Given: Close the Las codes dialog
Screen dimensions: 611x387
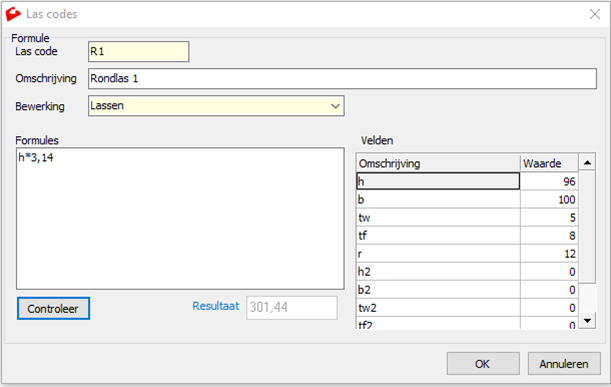Looking at the screenshot, I should (x=595, y=14).
